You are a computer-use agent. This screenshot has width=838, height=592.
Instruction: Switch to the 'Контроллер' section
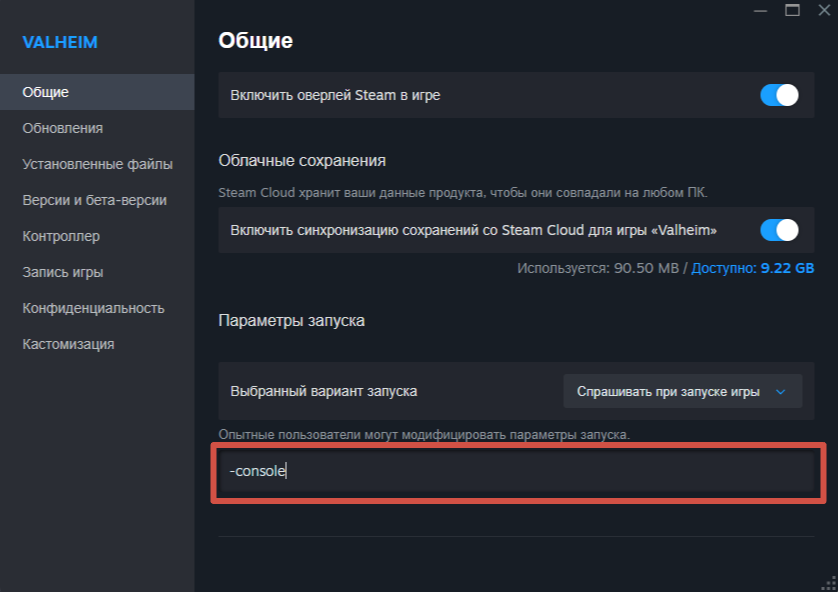[x=97, y=236]
